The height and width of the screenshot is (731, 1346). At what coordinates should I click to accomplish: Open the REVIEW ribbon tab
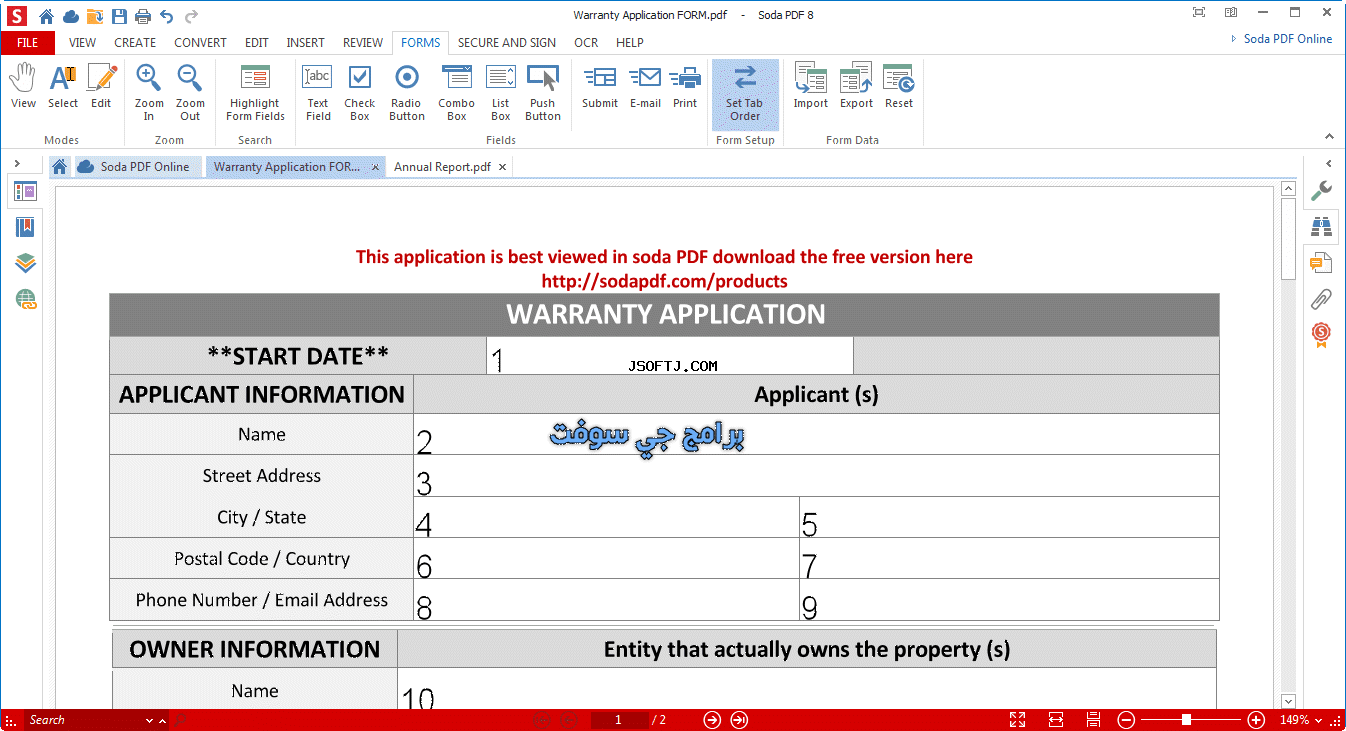tap(363, 43)
